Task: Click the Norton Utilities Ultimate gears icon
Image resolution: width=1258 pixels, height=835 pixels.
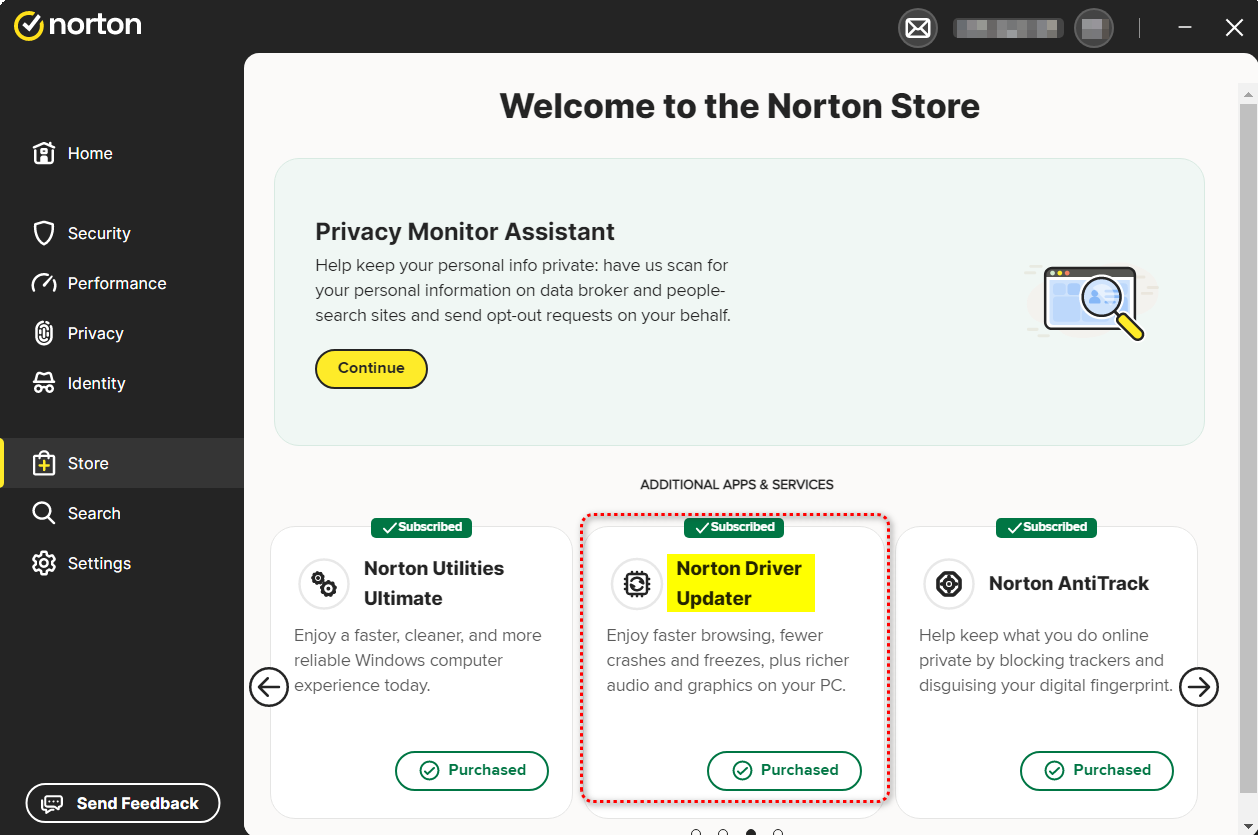Action: coord(324,584)
